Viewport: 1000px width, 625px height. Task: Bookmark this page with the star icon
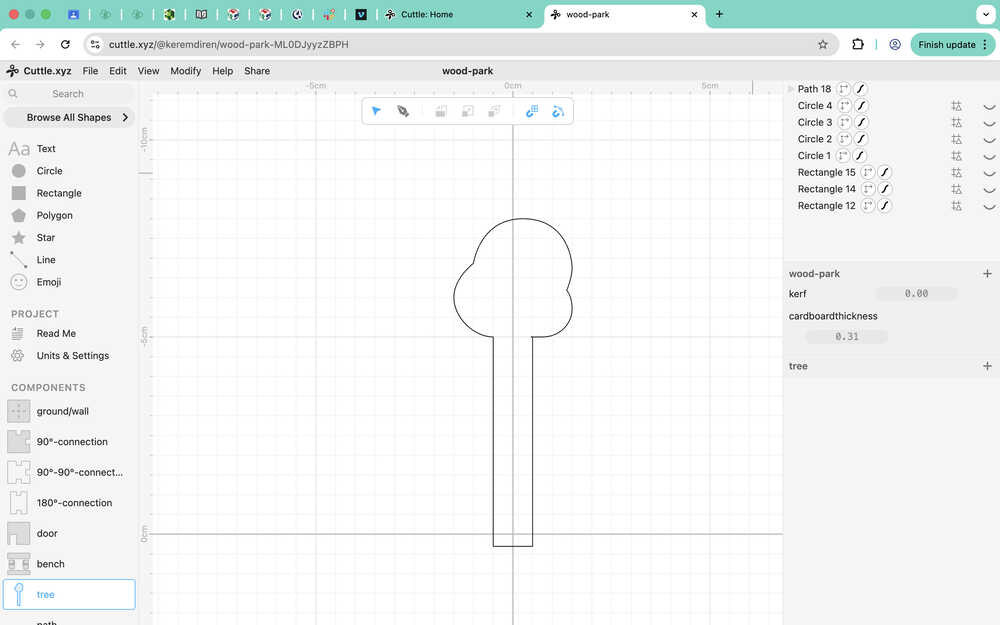[x=823, y=44]
